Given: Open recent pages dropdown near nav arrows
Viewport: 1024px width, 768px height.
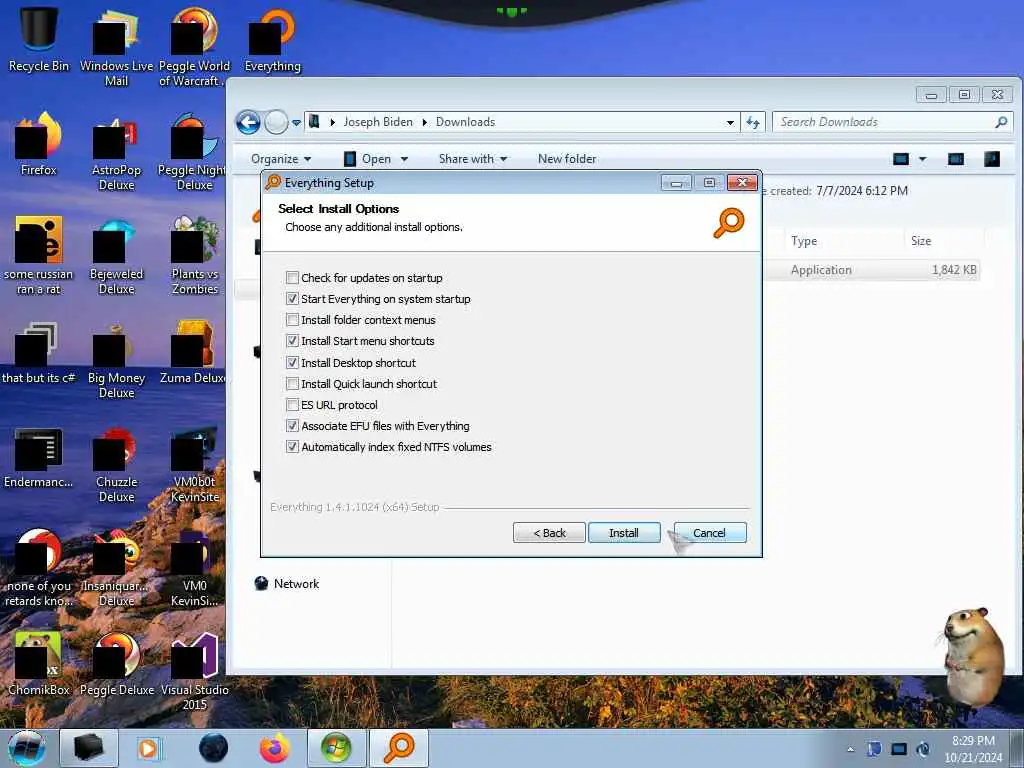Looking at the screenshot, I should pos(296,122).
